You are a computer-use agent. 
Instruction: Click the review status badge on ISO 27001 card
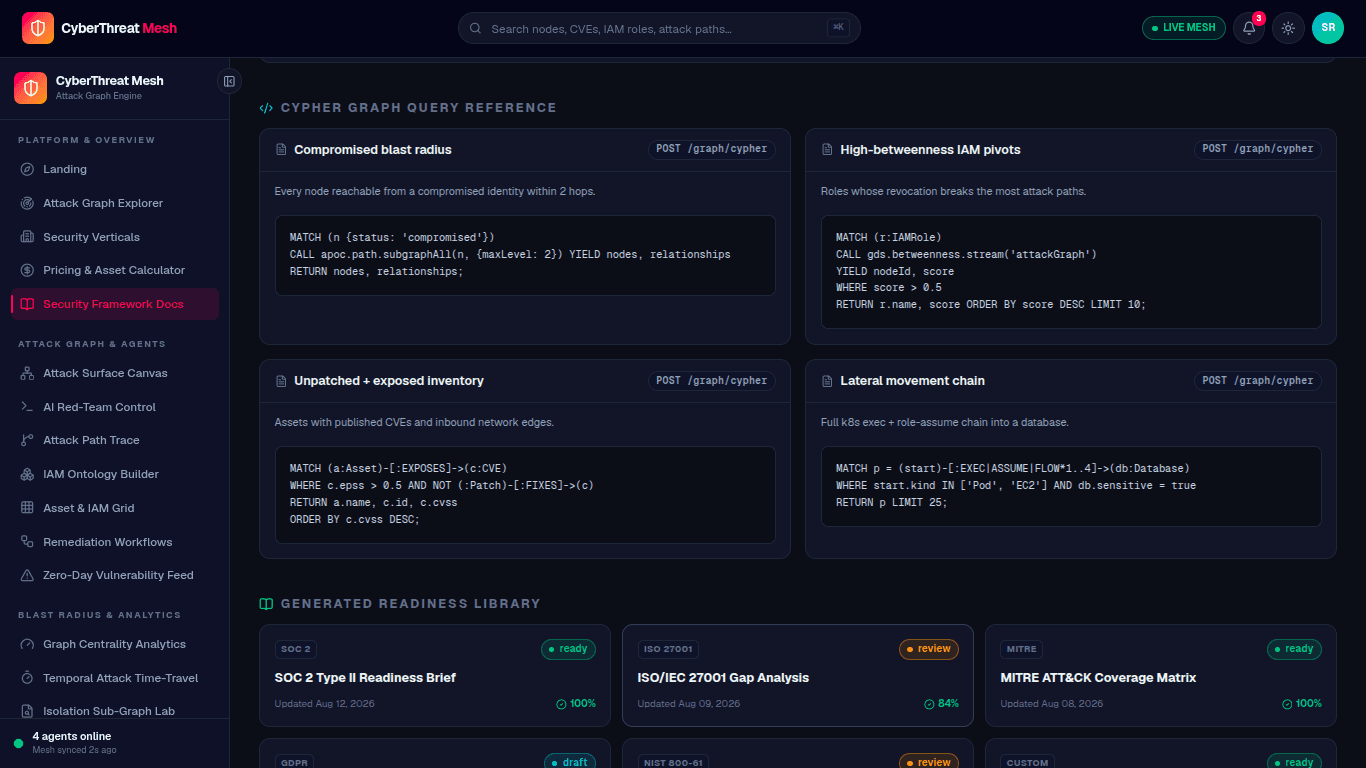pyautogui.click(x=929, y=649)
